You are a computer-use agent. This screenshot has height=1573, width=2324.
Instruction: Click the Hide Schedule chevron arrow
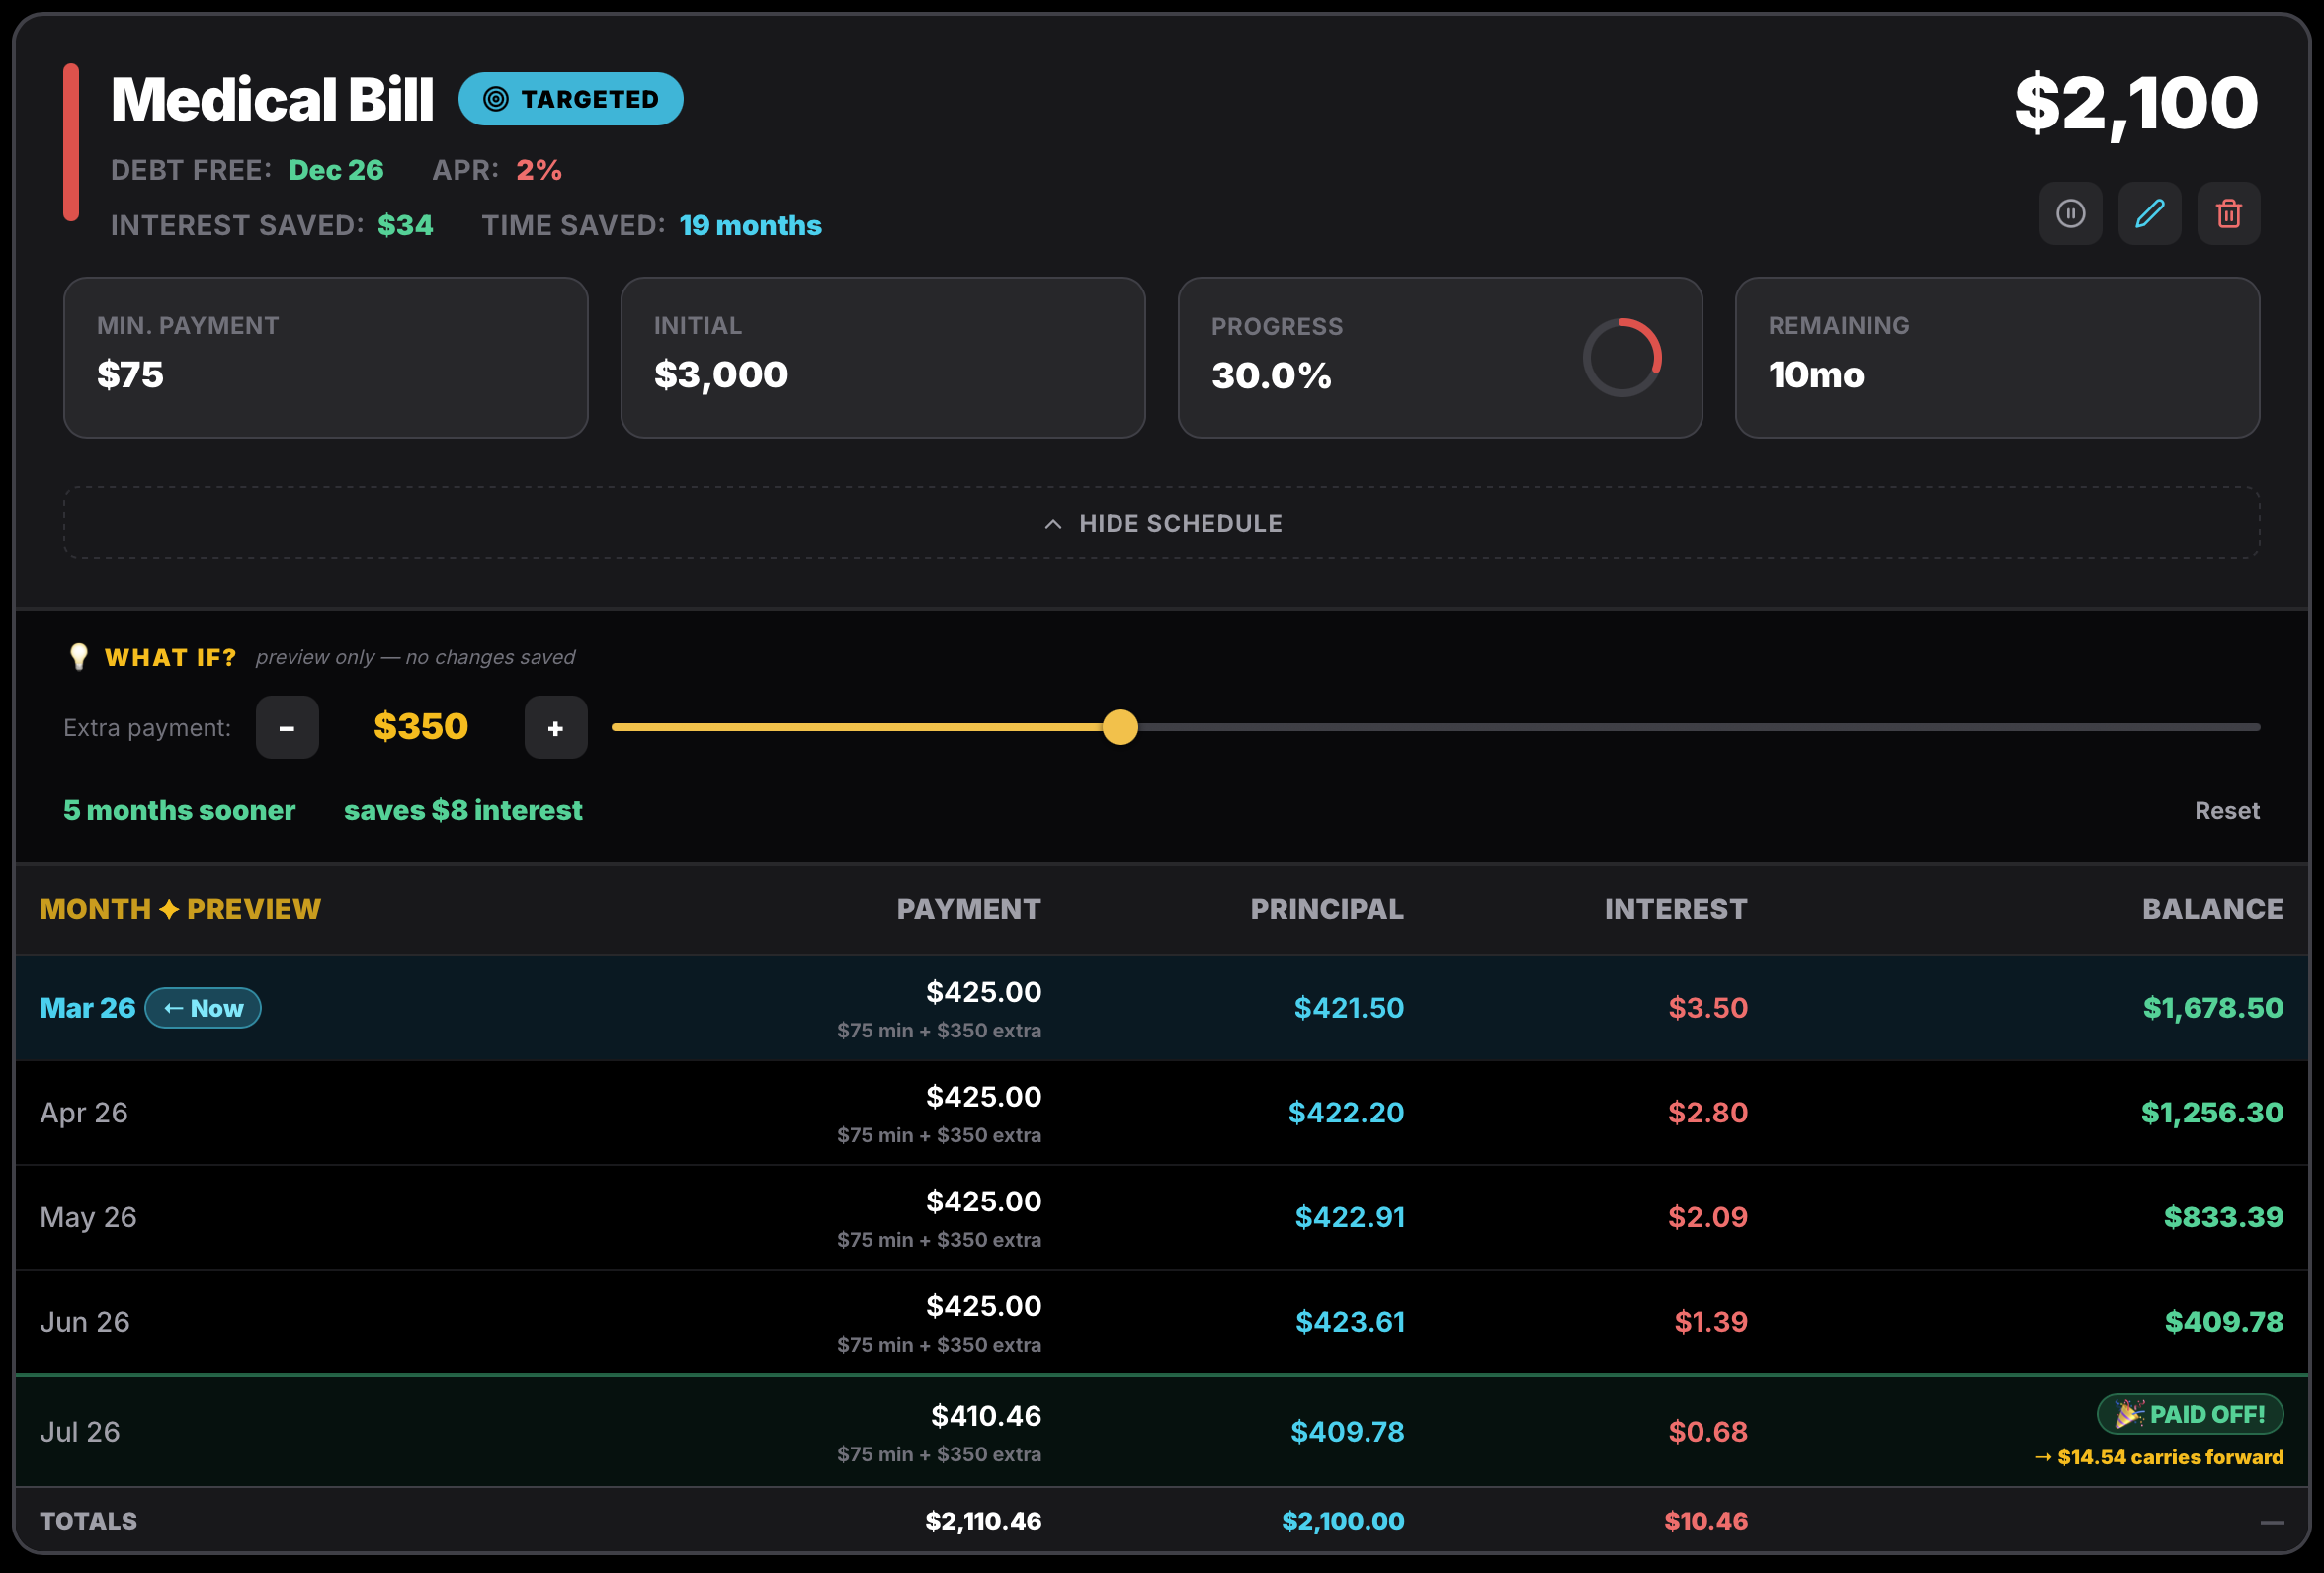1052,523
